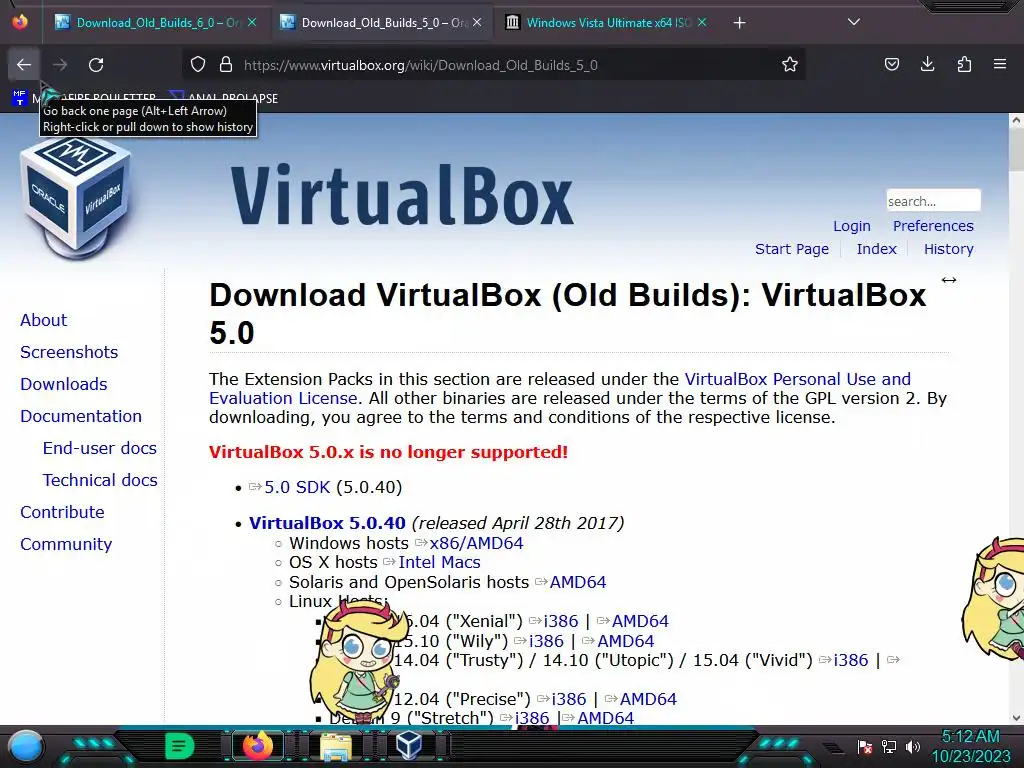This screenshot has height=768, width=1024.
Task: Download Xenial i386 package
Action: [561, 621]
